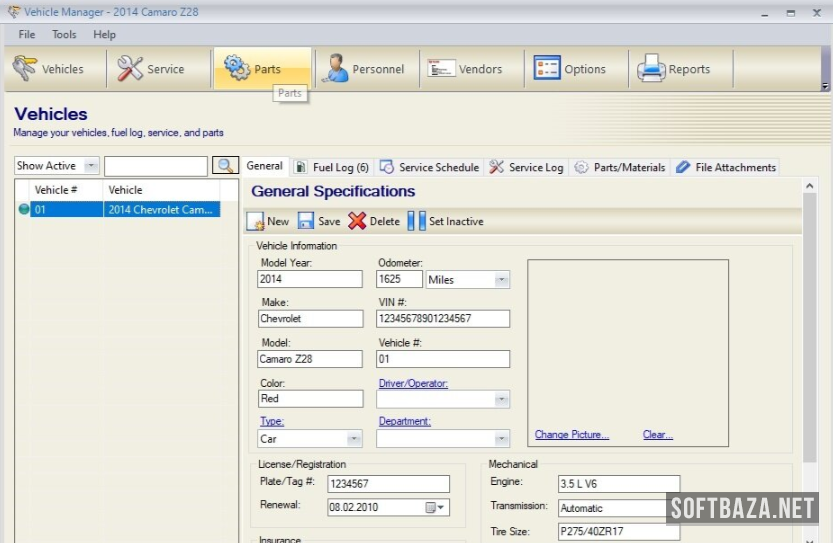Screen dimensions: 833x543
Task: Open the Reports printer toolbar button
Action: coord(674,69)
